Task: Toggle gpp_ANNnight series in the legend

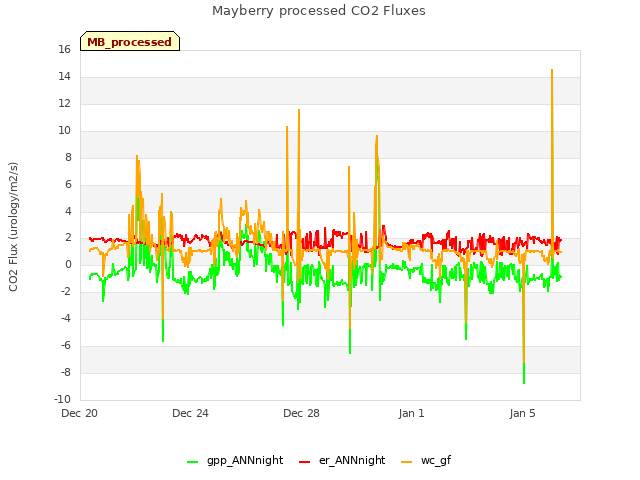Action: pos(235,460)
